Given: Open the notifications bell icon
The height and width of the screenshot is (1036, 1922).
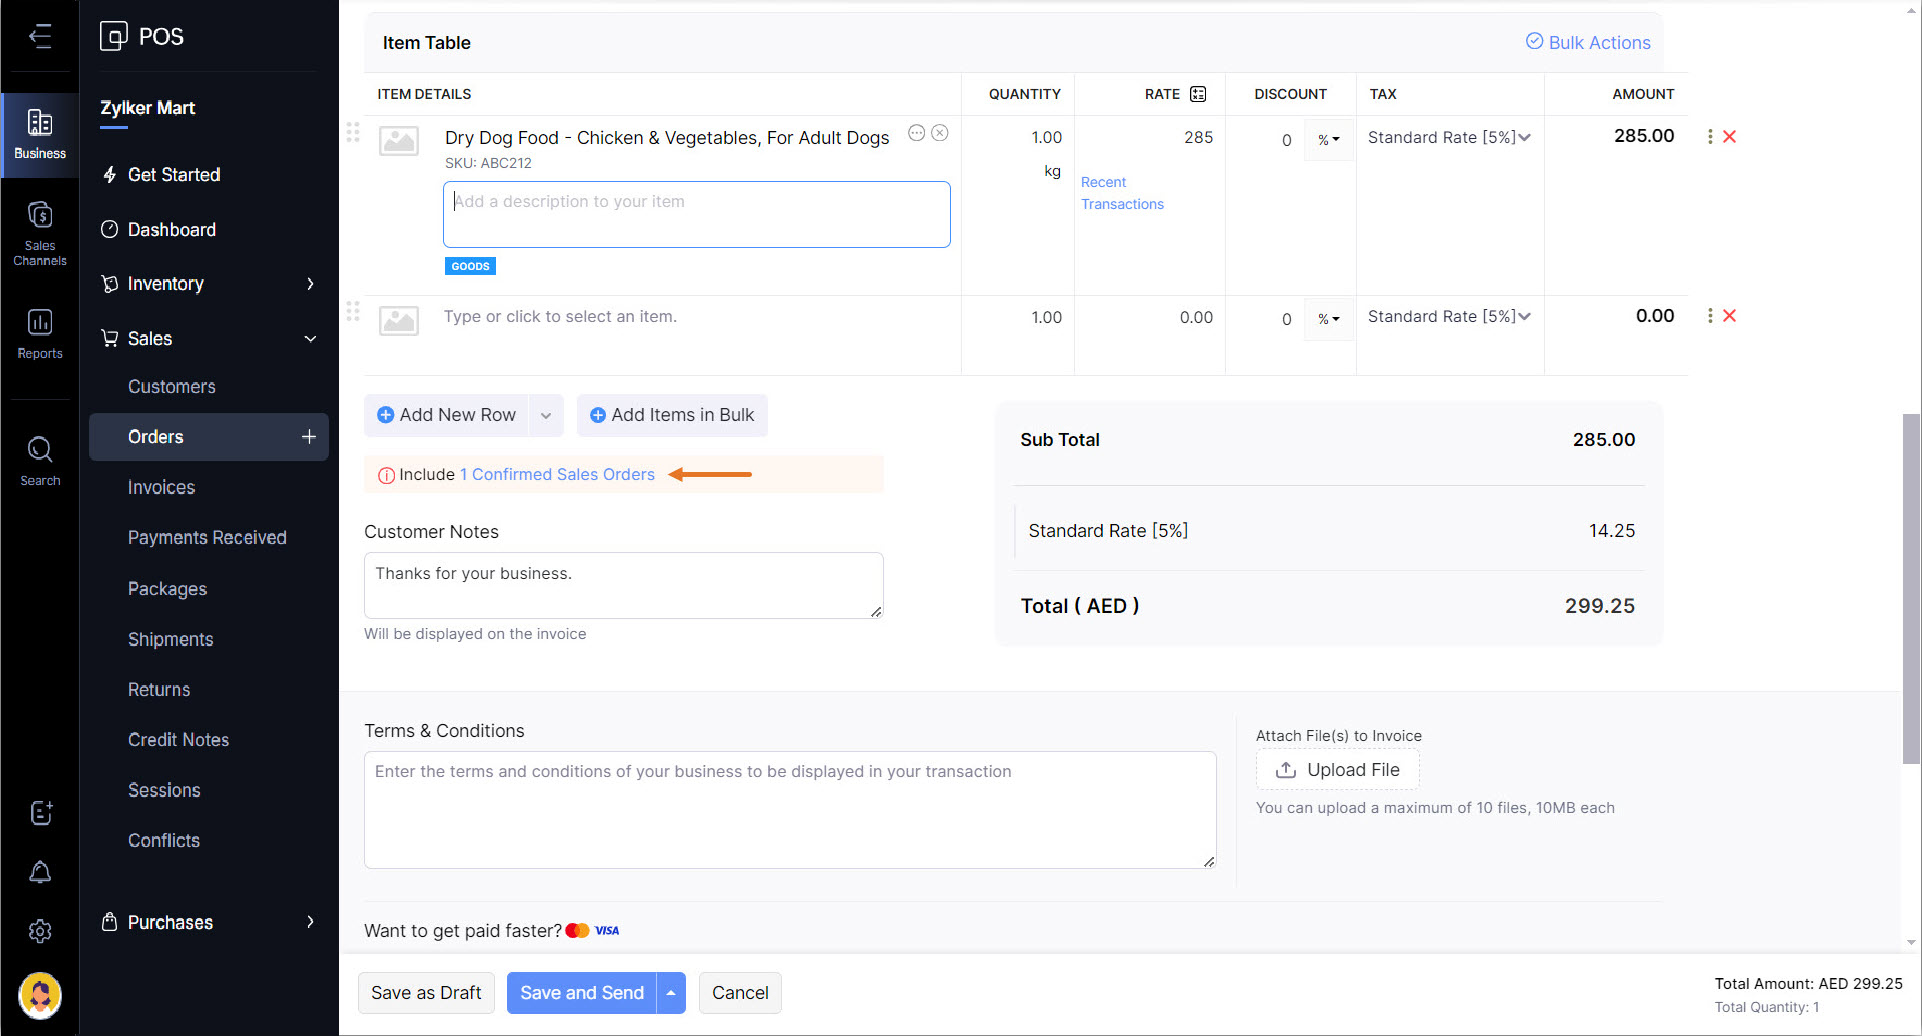Looking at the screenshot, I should [x=40, y=872].
